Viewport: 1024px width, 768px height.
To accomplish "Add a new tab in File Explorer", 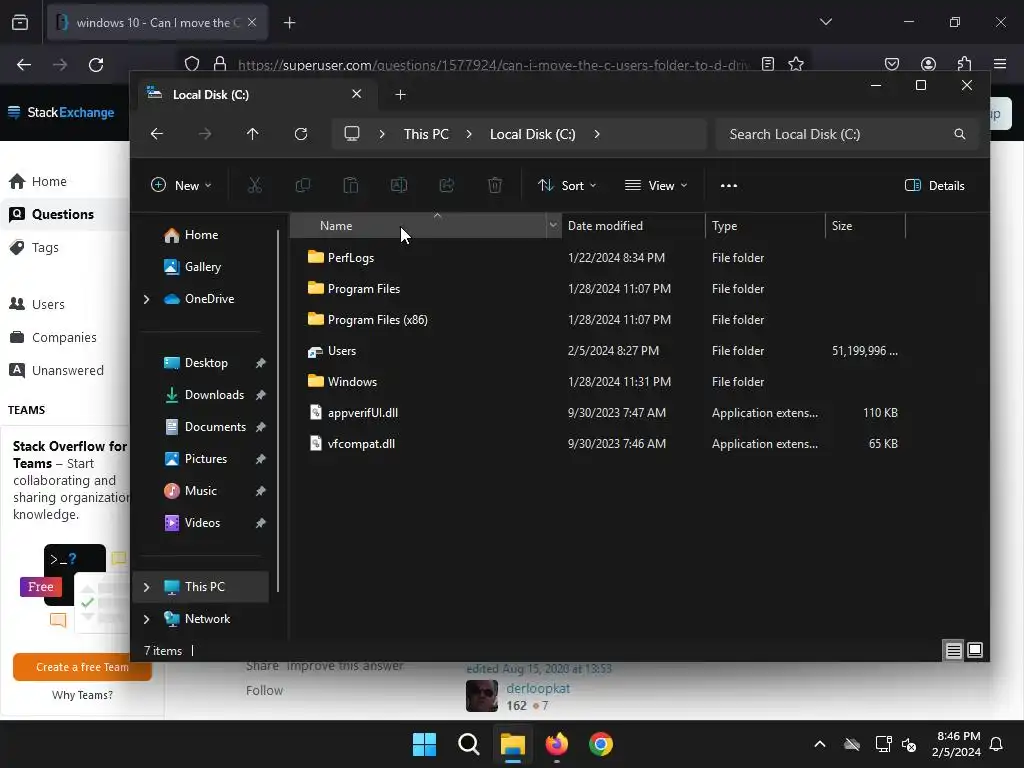I will (400, 95).
